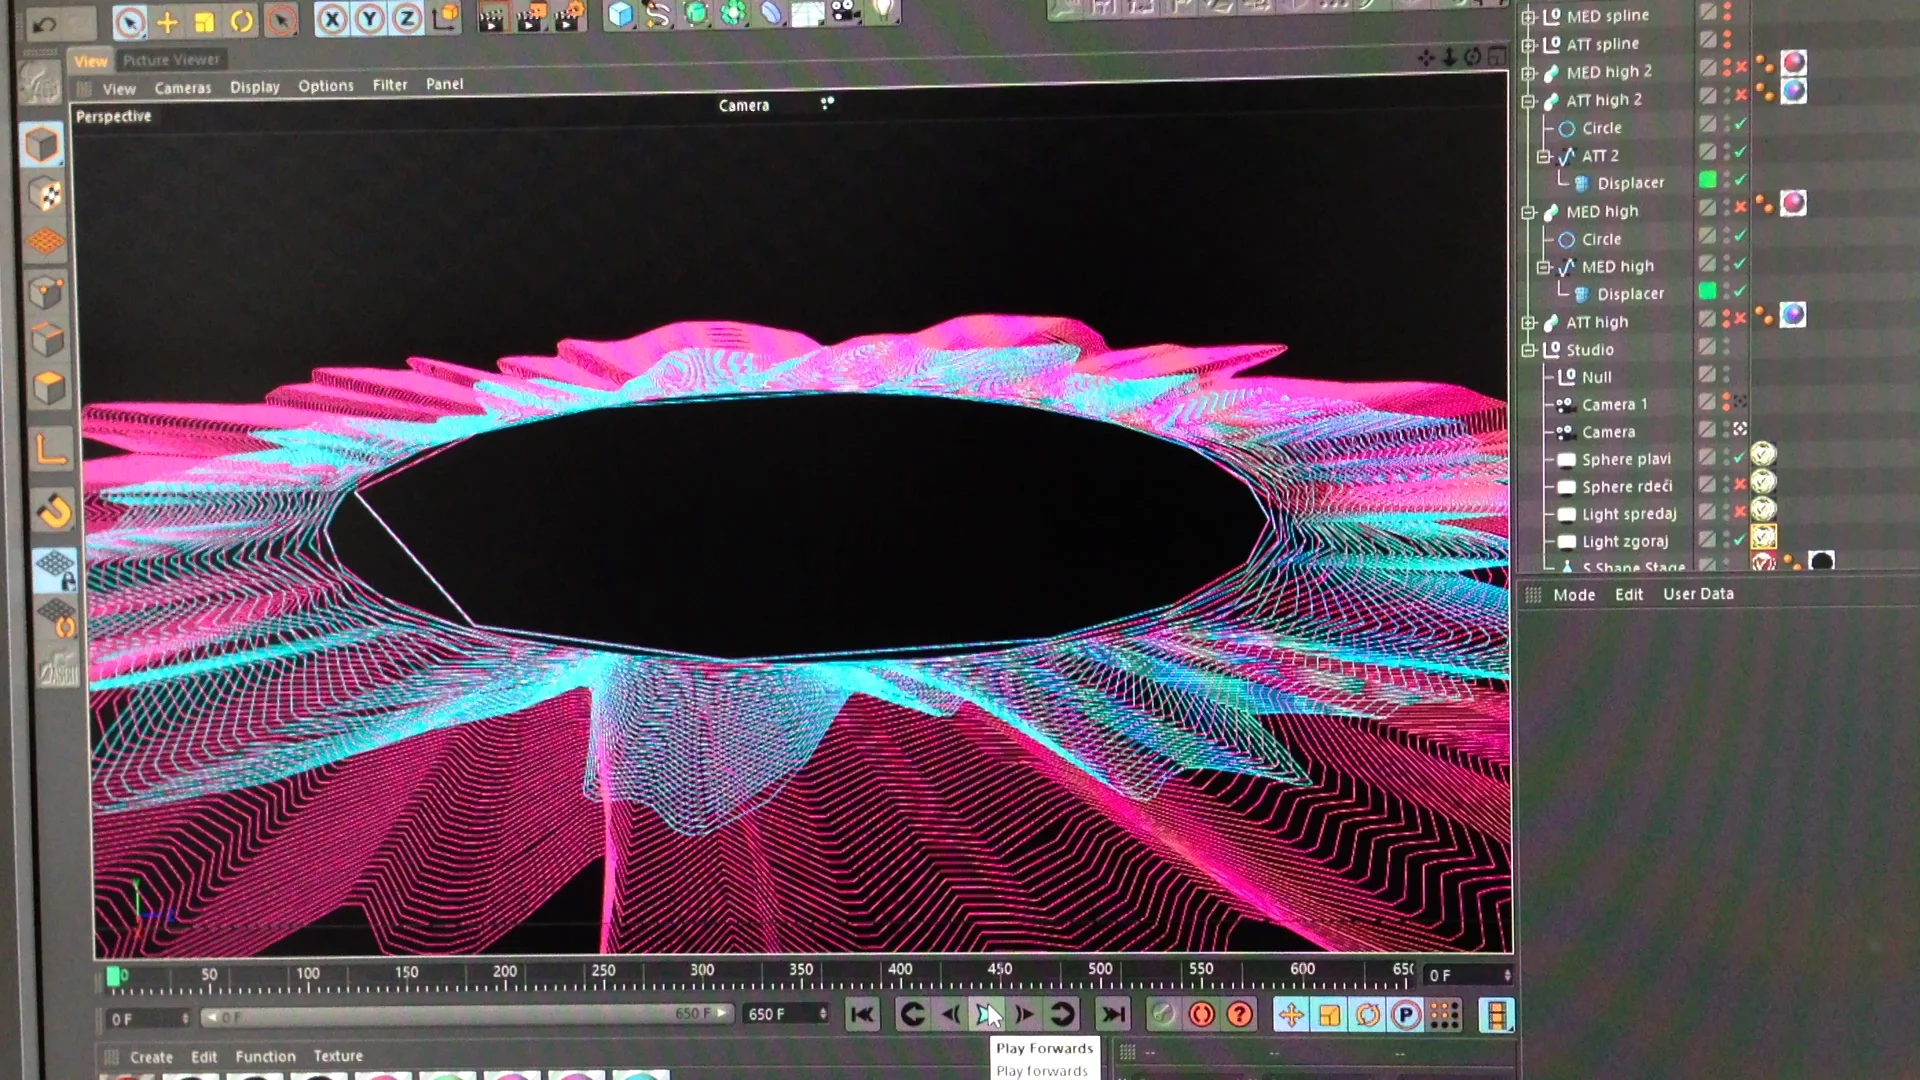
Task: Click the Undo arrow icon
Action: click(44, 24)
